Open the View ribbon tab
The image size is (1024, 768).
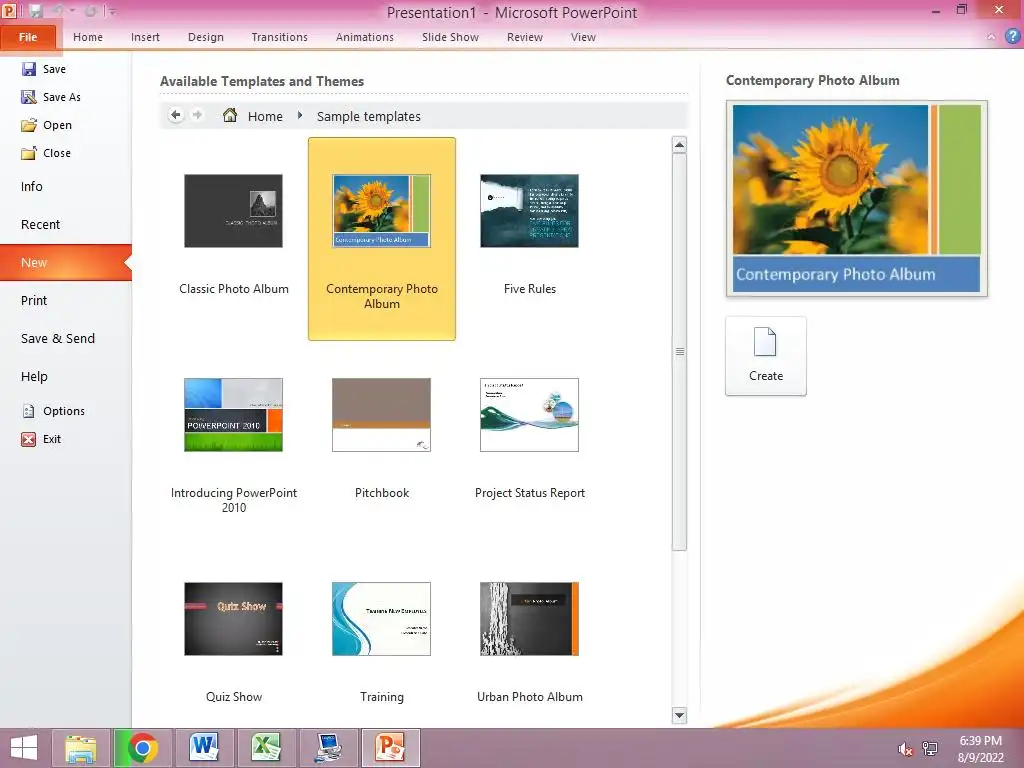pos(583,37)
